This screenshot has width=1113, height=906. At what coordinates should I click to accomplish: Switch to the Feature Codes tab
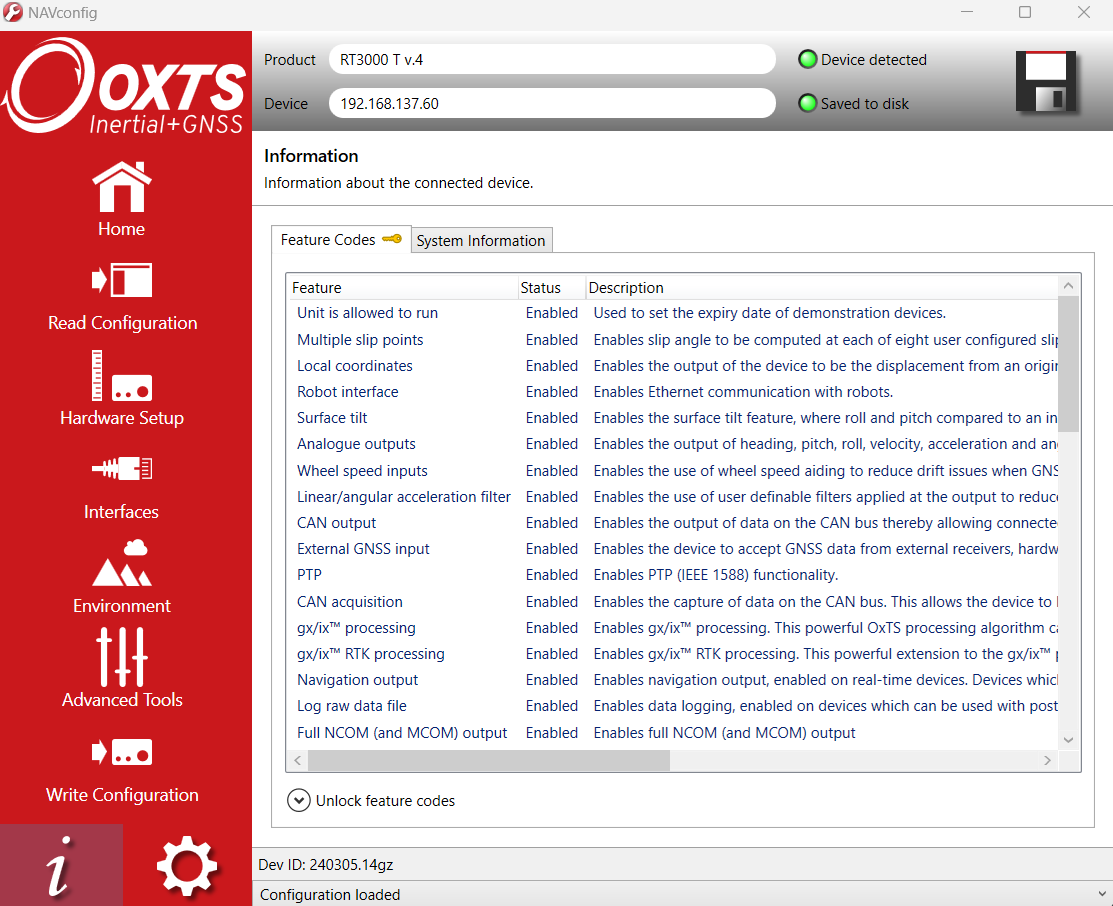click(341, 240)
